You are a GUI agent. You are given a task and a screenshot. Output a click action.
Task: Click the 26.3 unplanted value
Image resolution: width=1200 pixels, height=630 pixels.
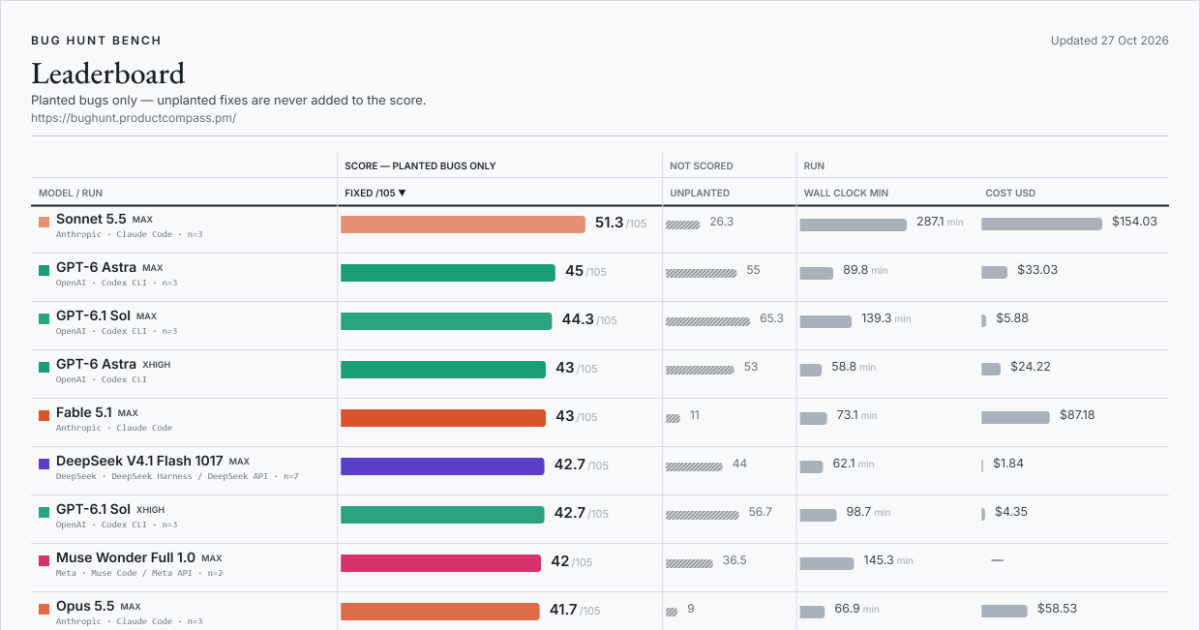pos(722,222)
